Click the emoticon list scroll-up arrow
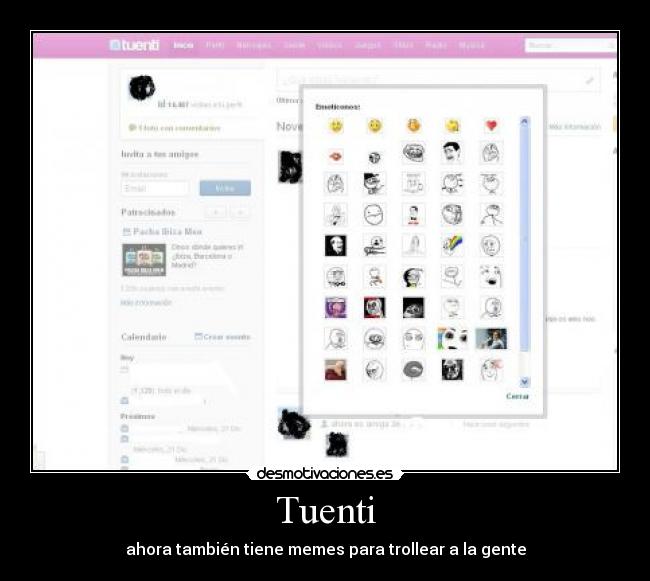 click(x=524, y=121)
